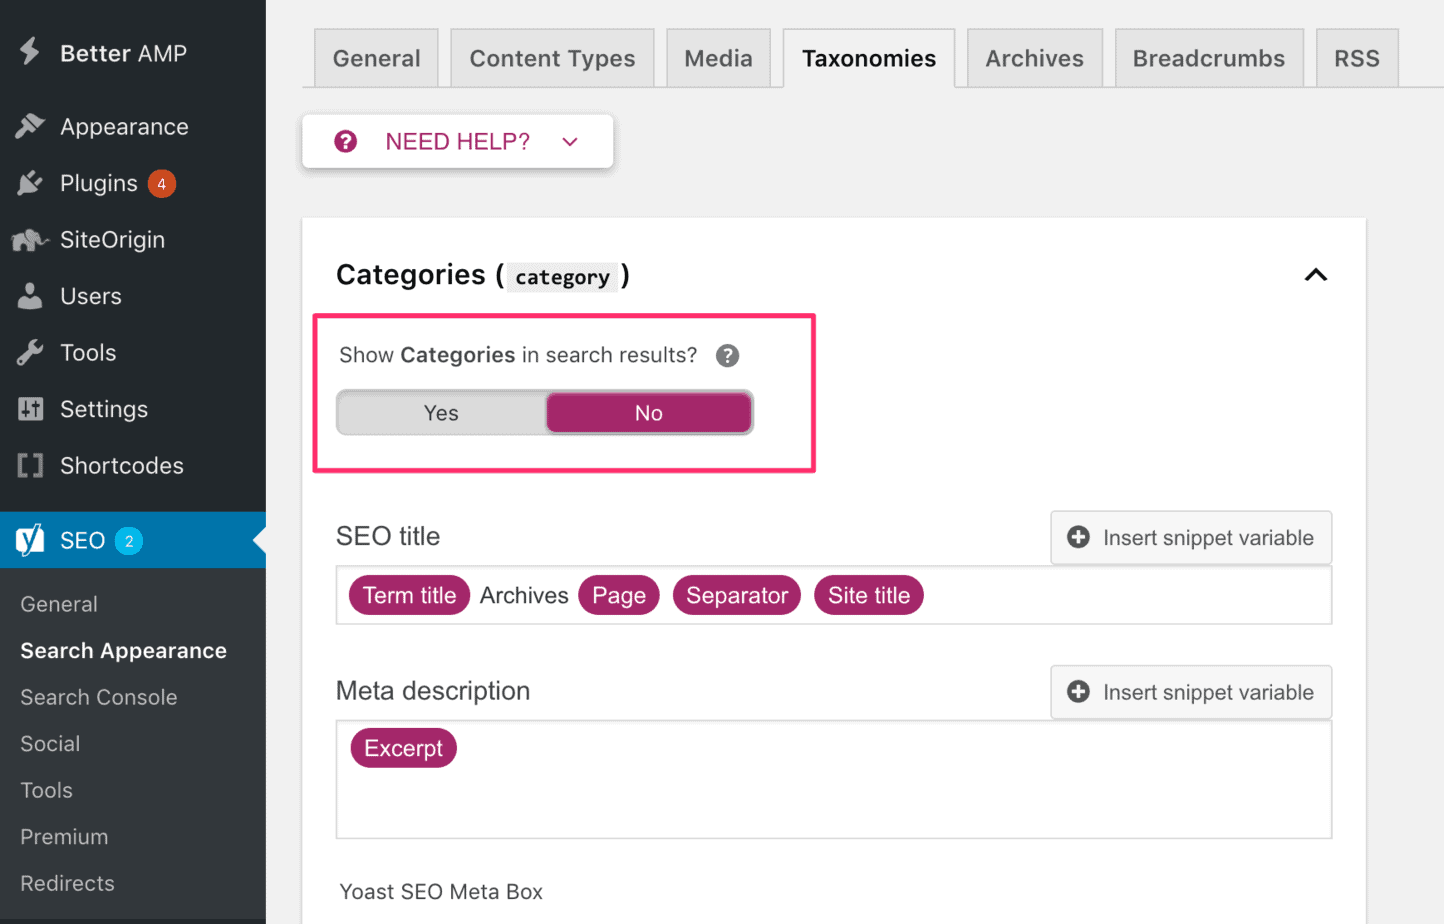Switch to the Archives tab
The width and height of the screenshot is (1444, 924).
1034,58
